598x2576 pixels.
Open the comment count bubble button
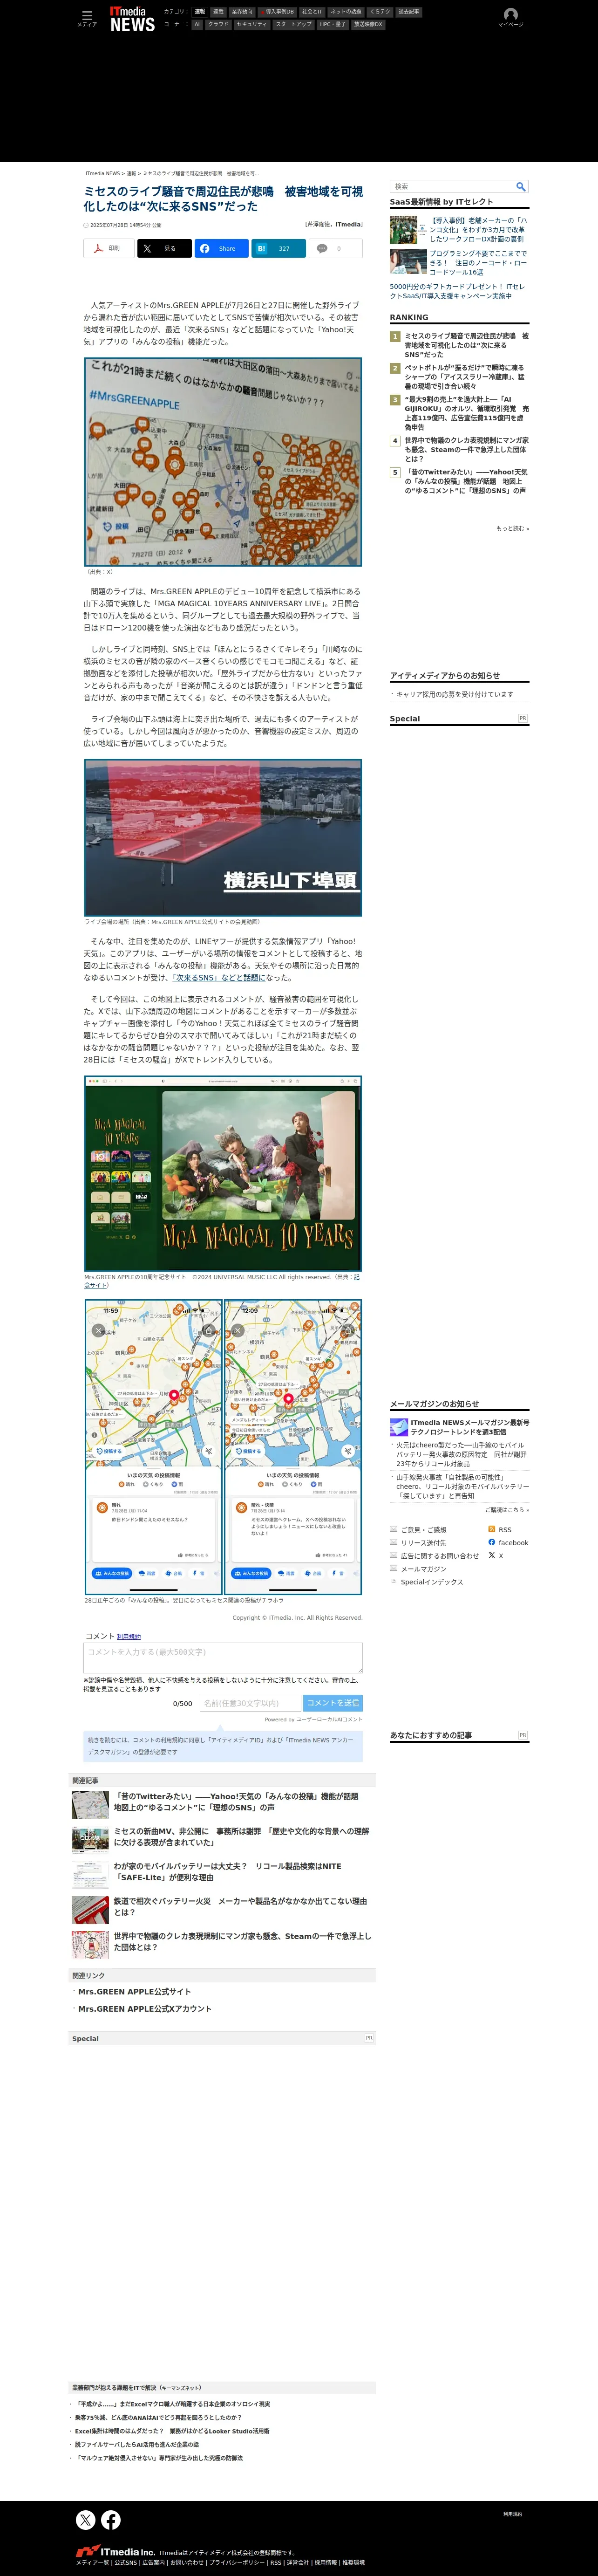[335, 248]
